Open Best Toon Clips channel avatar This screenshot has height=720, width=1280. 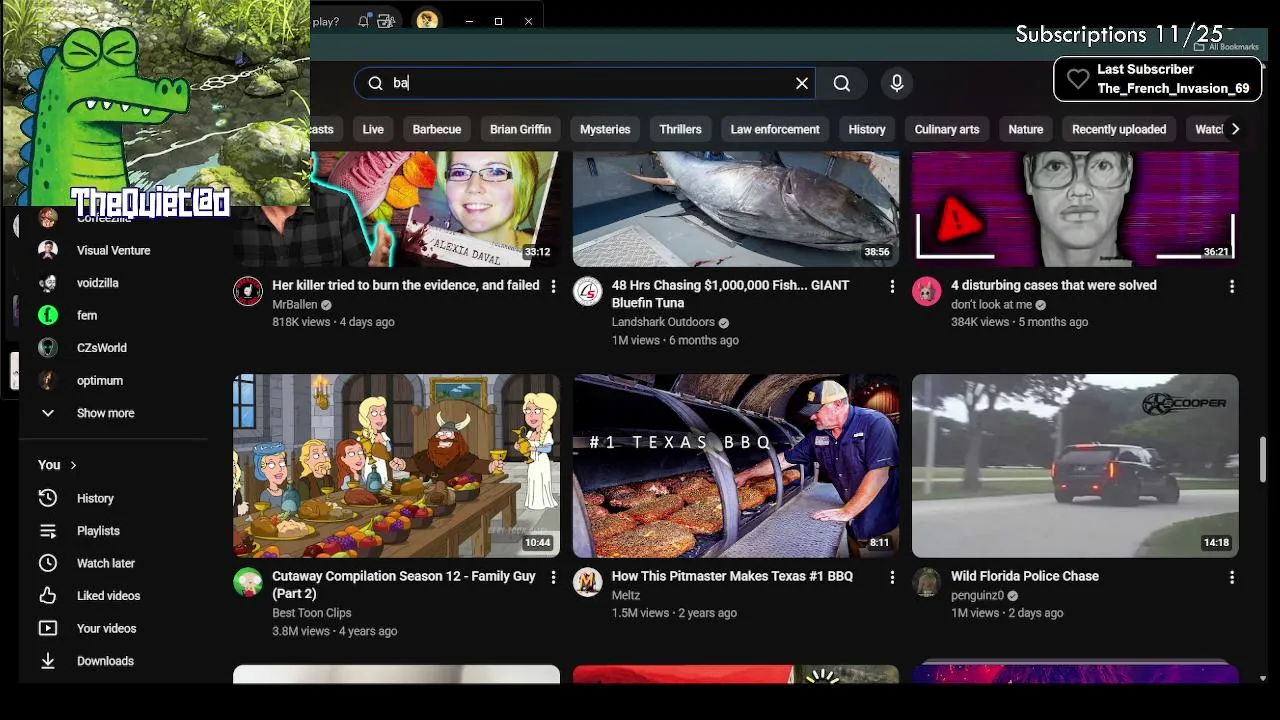click(x=248, y=582)
